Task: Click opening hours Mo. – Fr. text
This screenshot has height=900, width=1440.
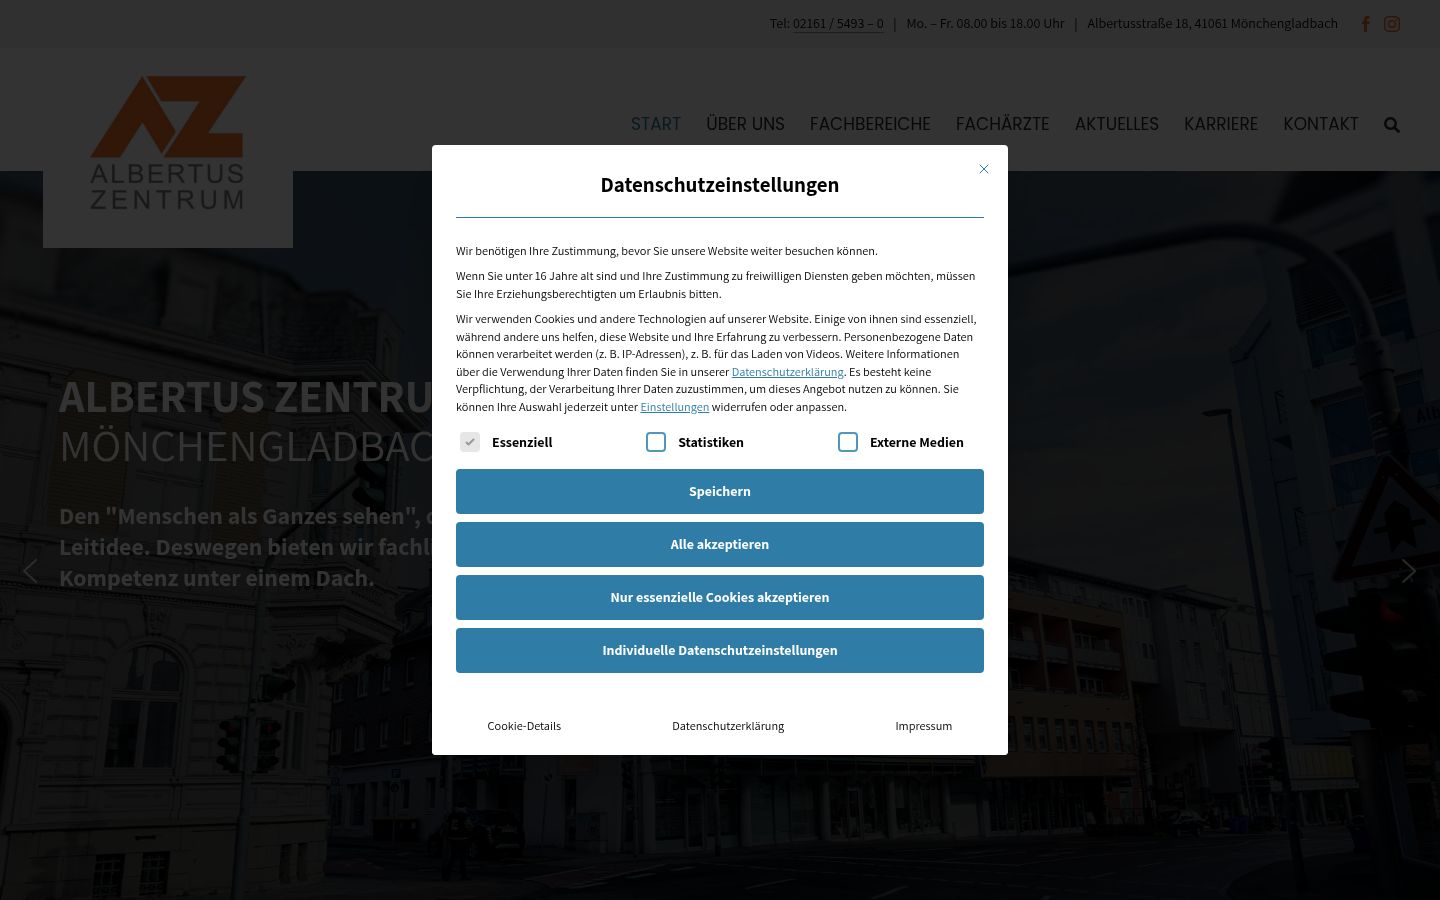Action: pyautogui.click(x=985, y=24)
